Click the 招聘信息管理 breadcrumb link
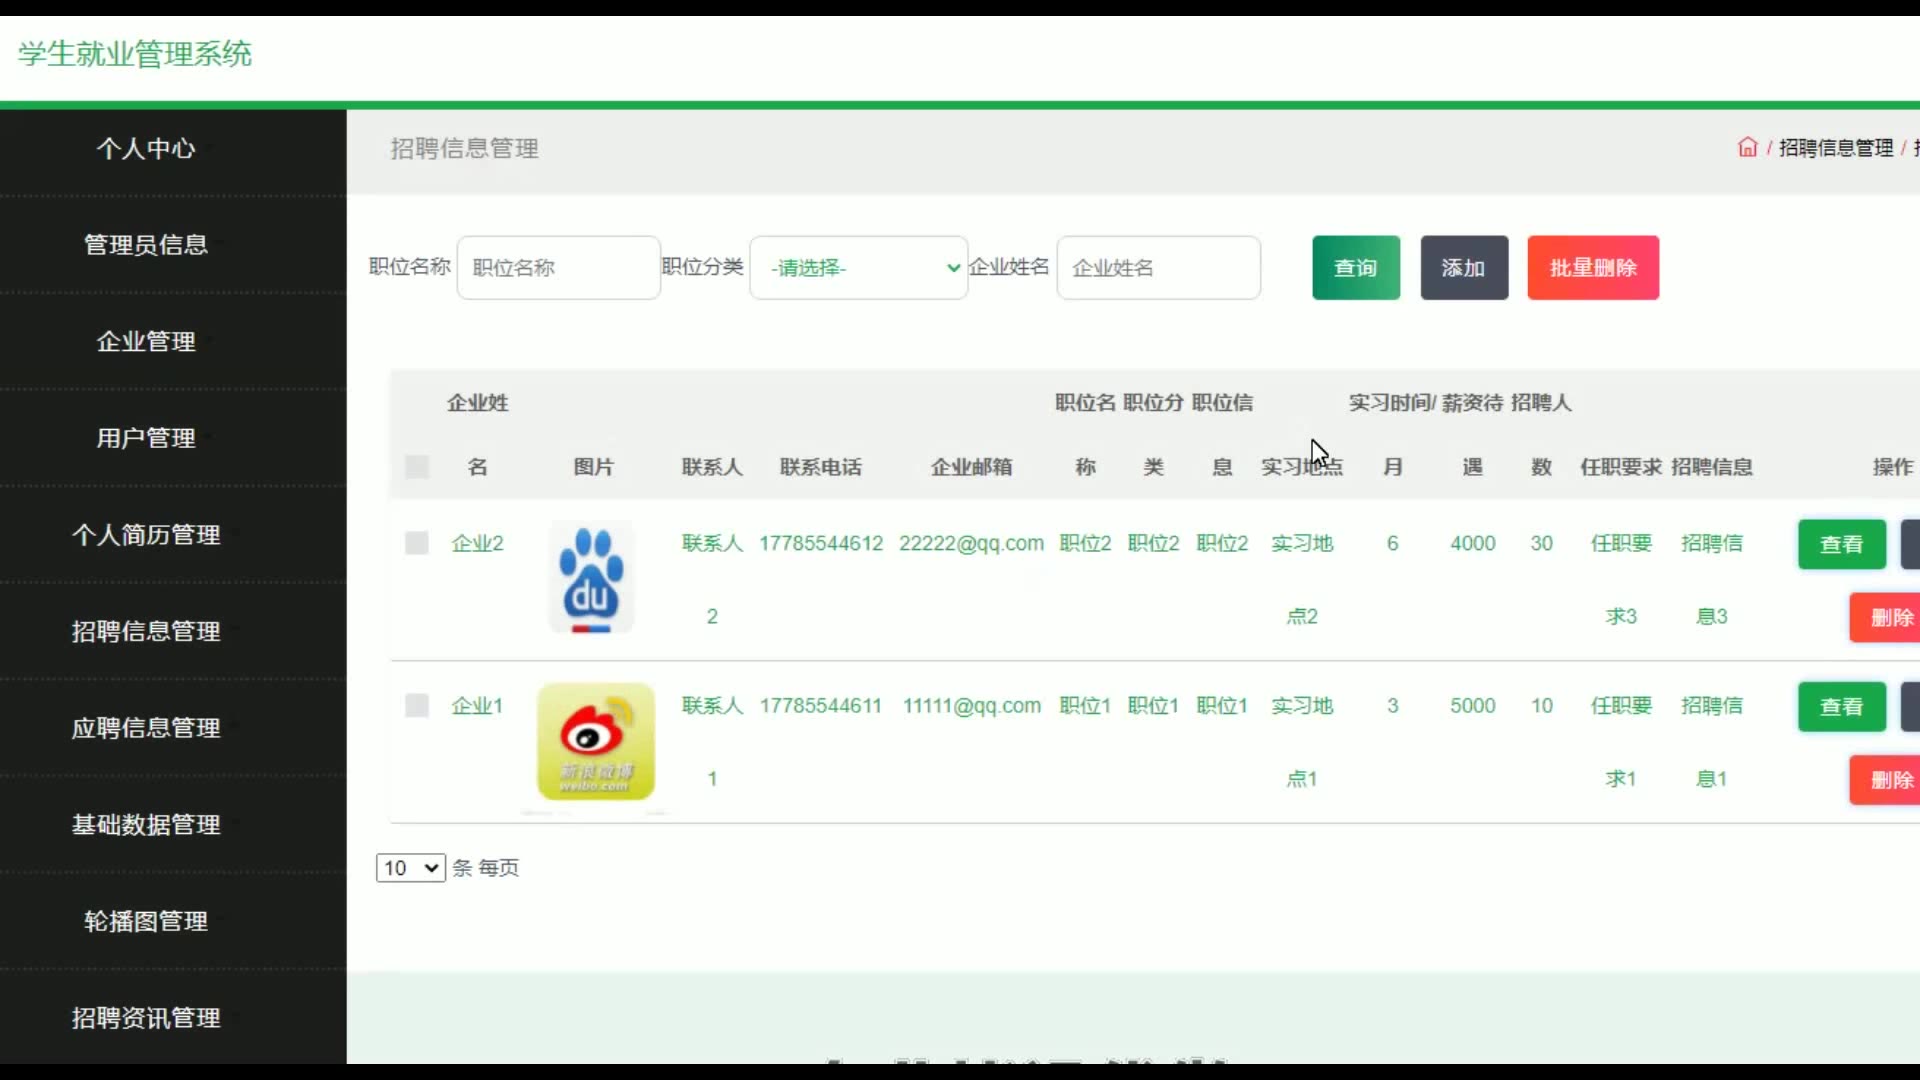The height and width of the screenshot is (1080, 1920). click(x=1836, y=148)
